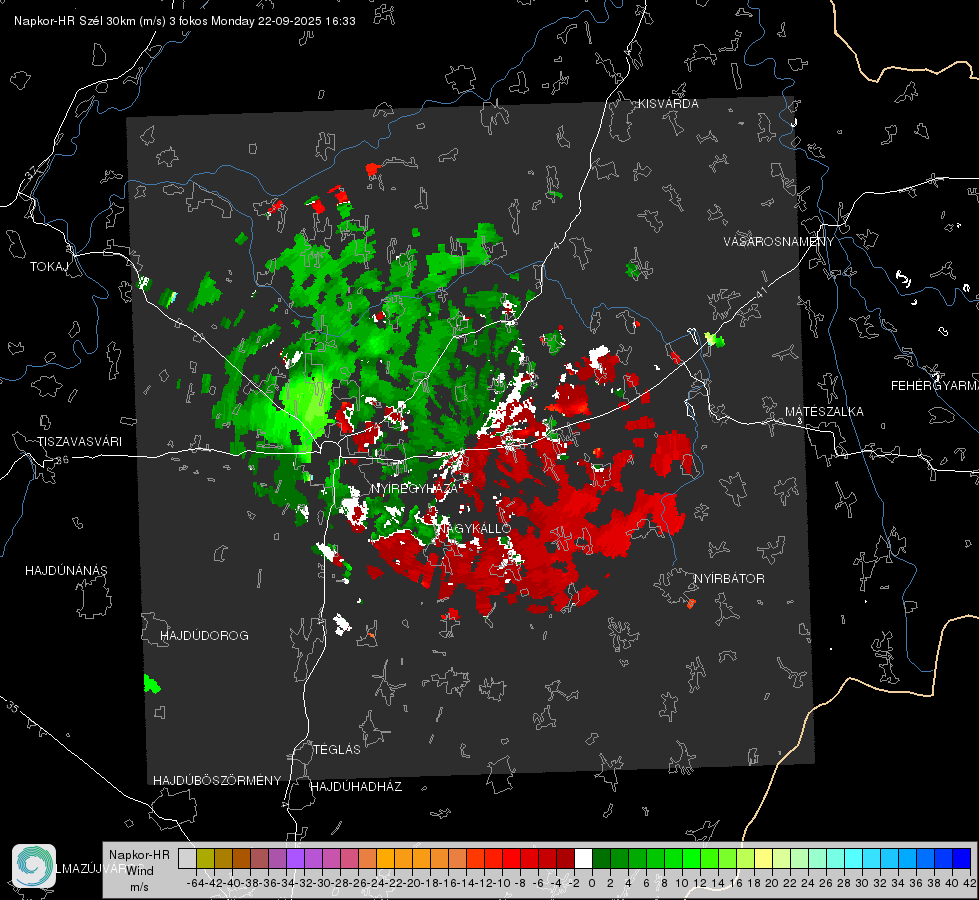Click the TÉGLÁS town label
The height and width of the screenshot is (900, 979).
click(x=337, y=750)
